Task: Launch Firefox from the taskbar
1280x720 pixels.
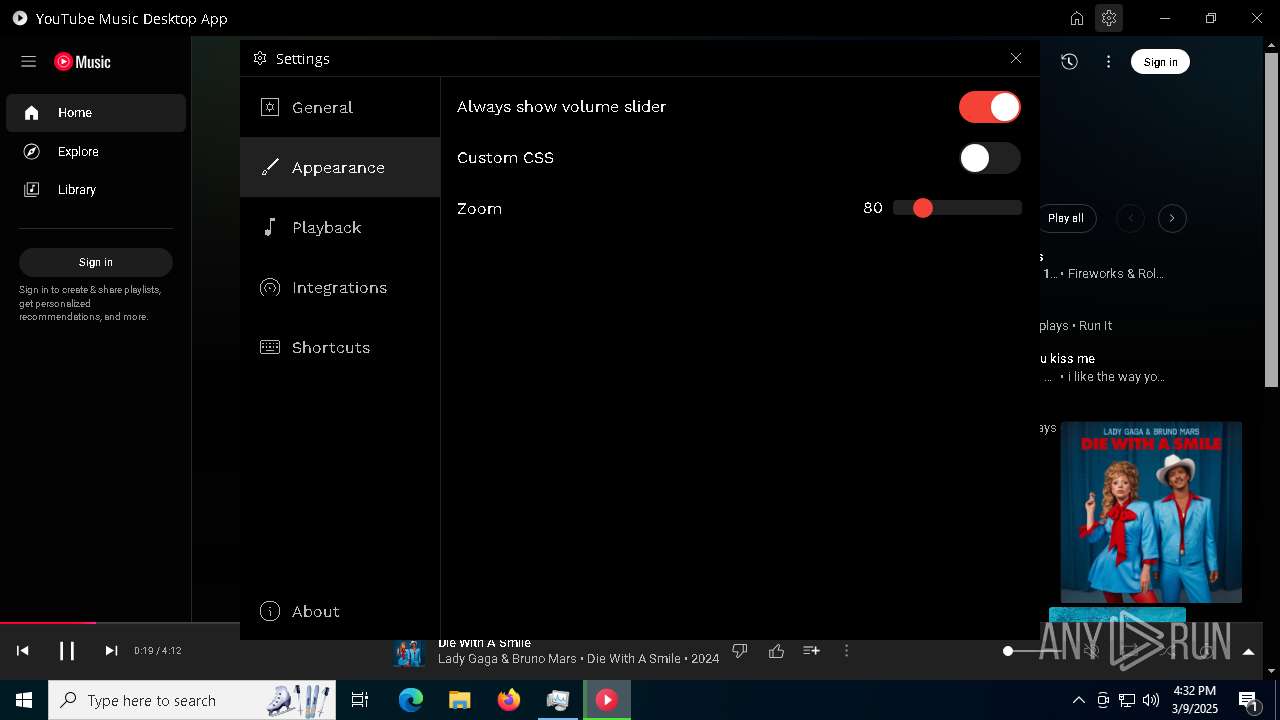Action: pyautogui.click(x=509, y=700)
